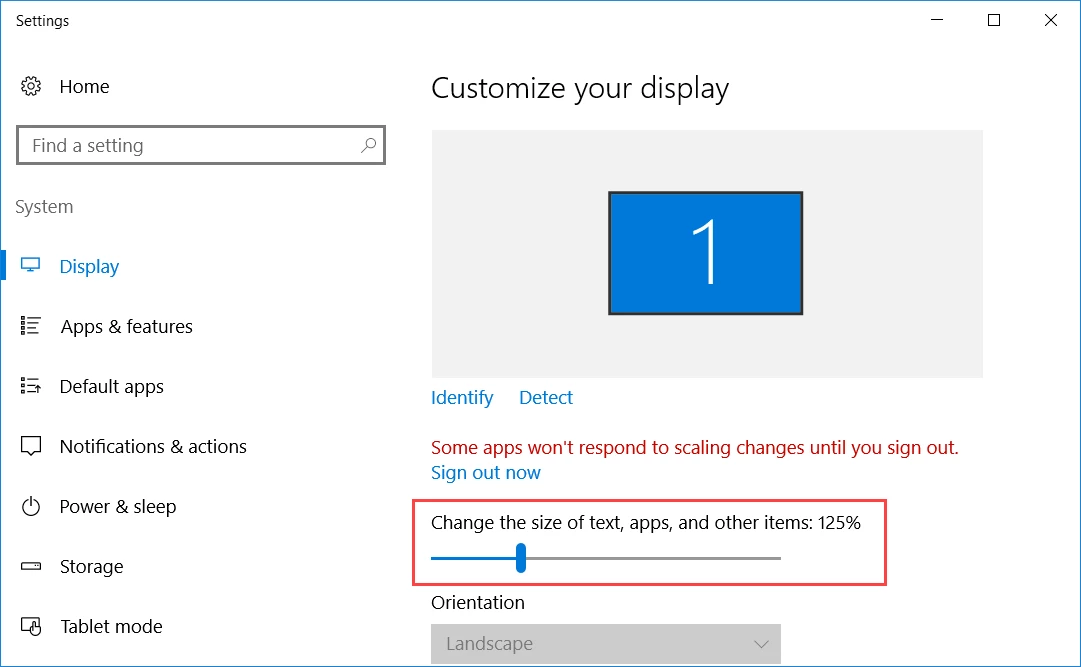
Task: Go to Default apps settings
Action: (112, 386)
